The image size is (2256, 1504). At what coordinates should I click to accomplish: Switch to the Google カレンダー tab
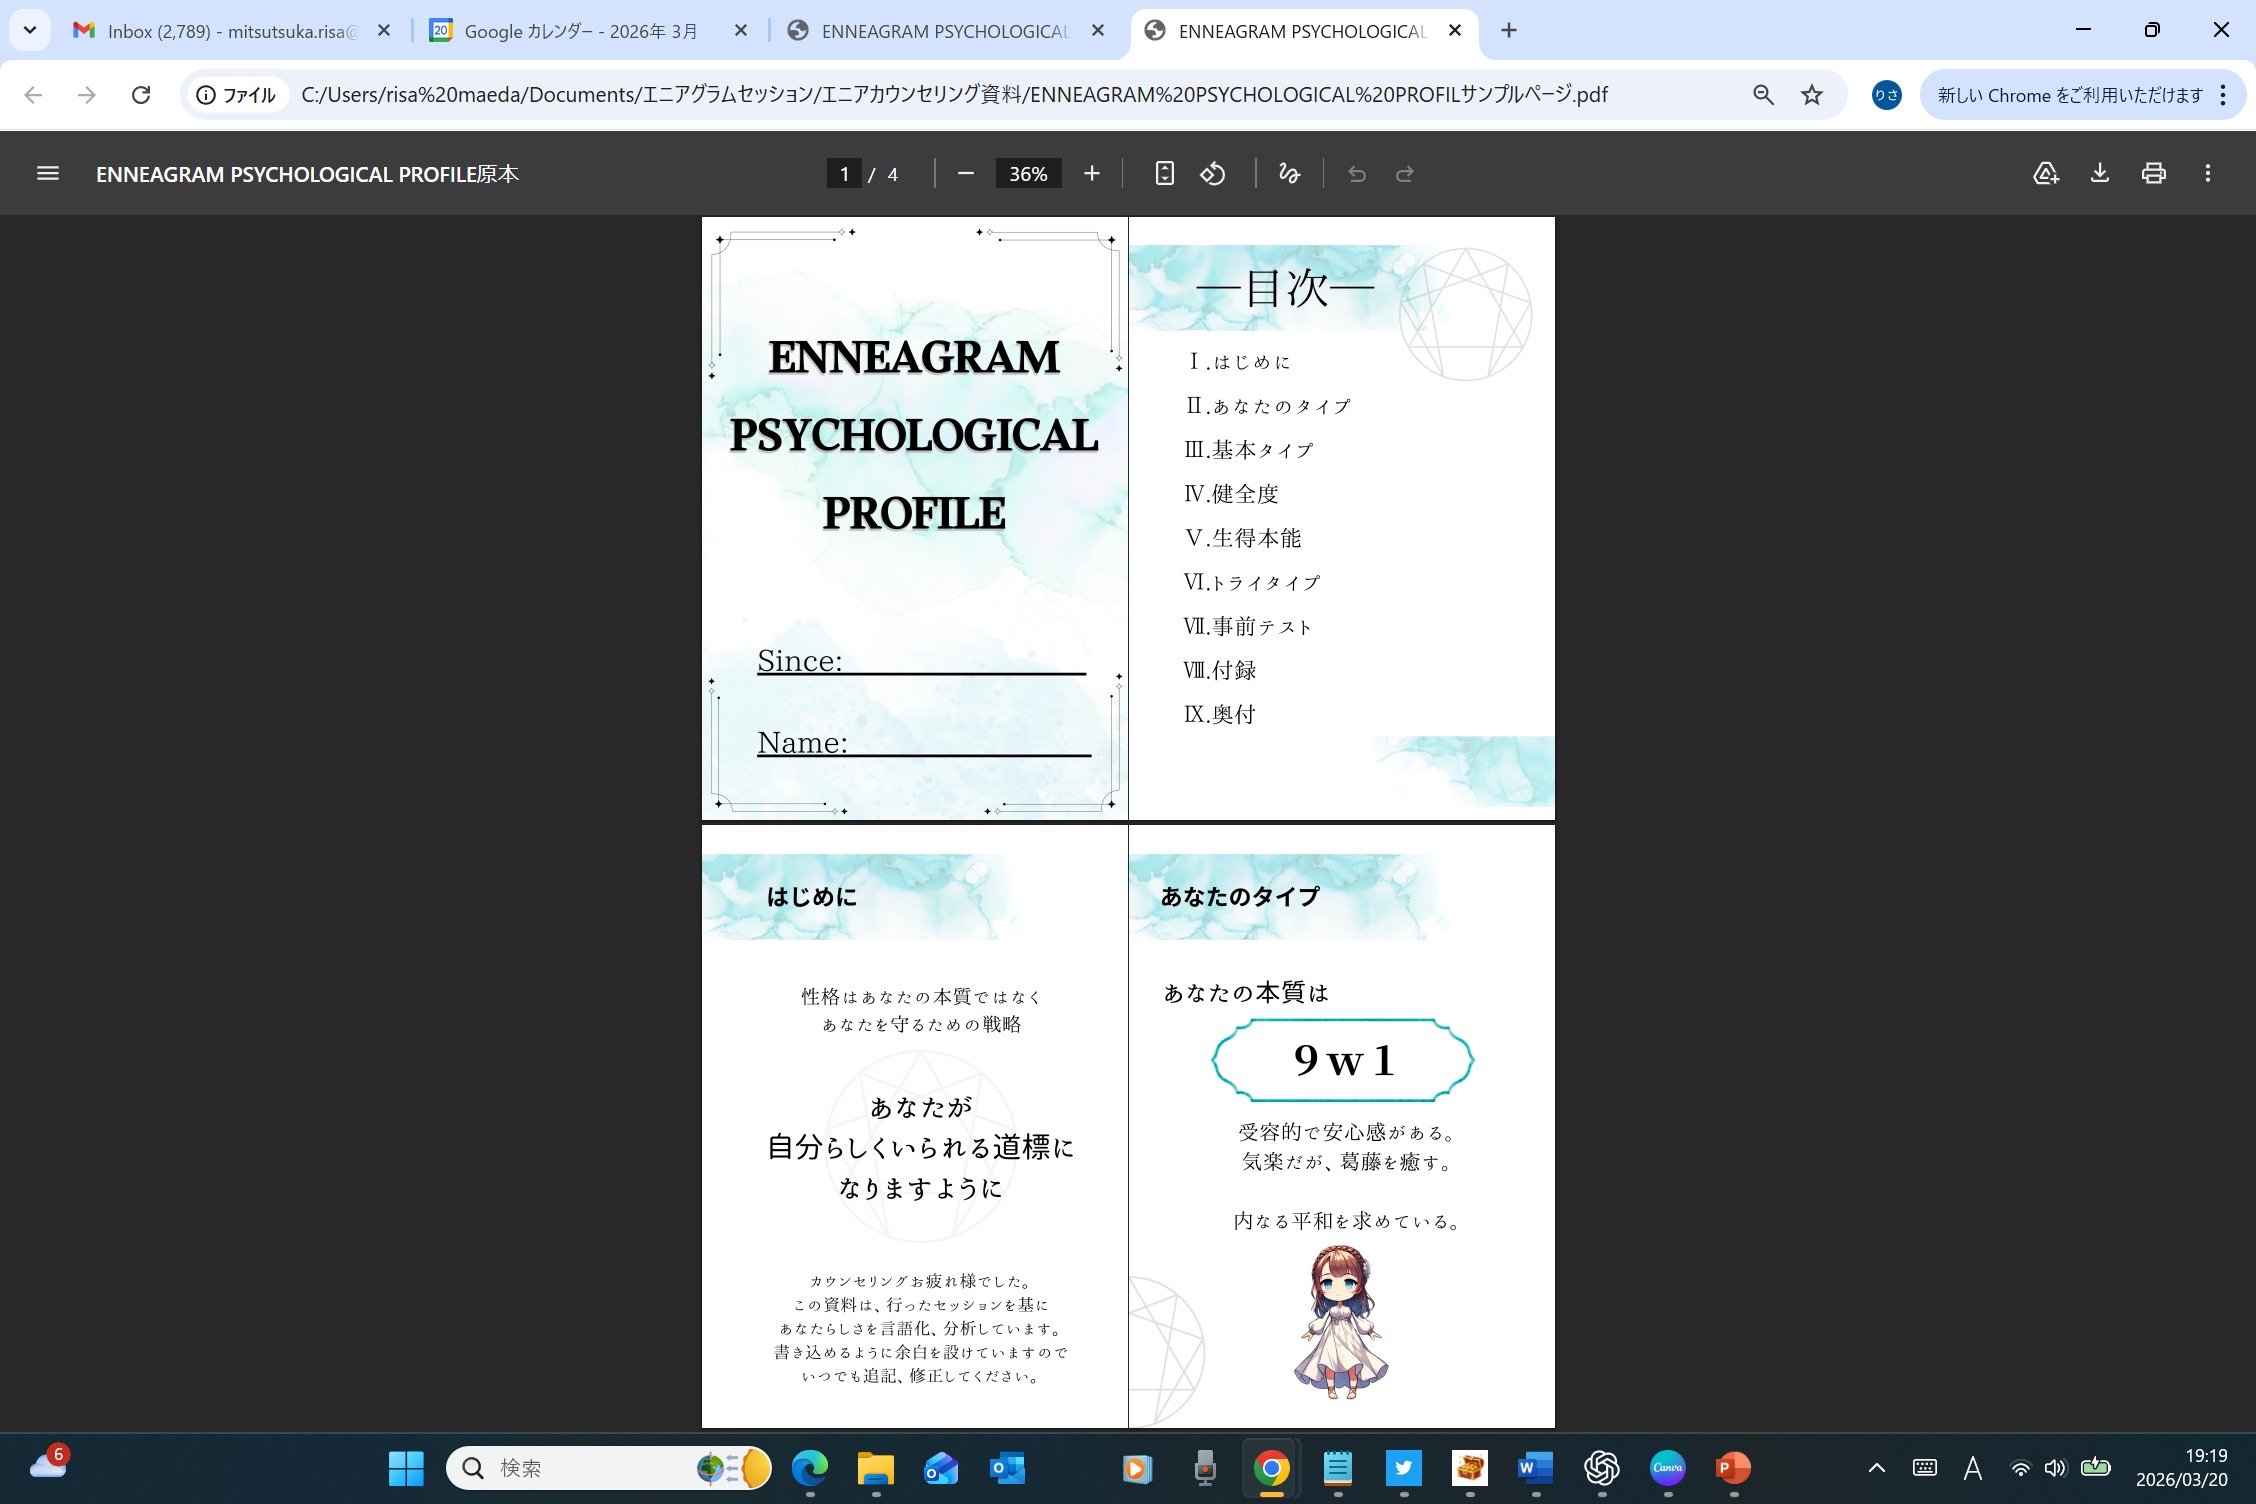coord(580,31)
